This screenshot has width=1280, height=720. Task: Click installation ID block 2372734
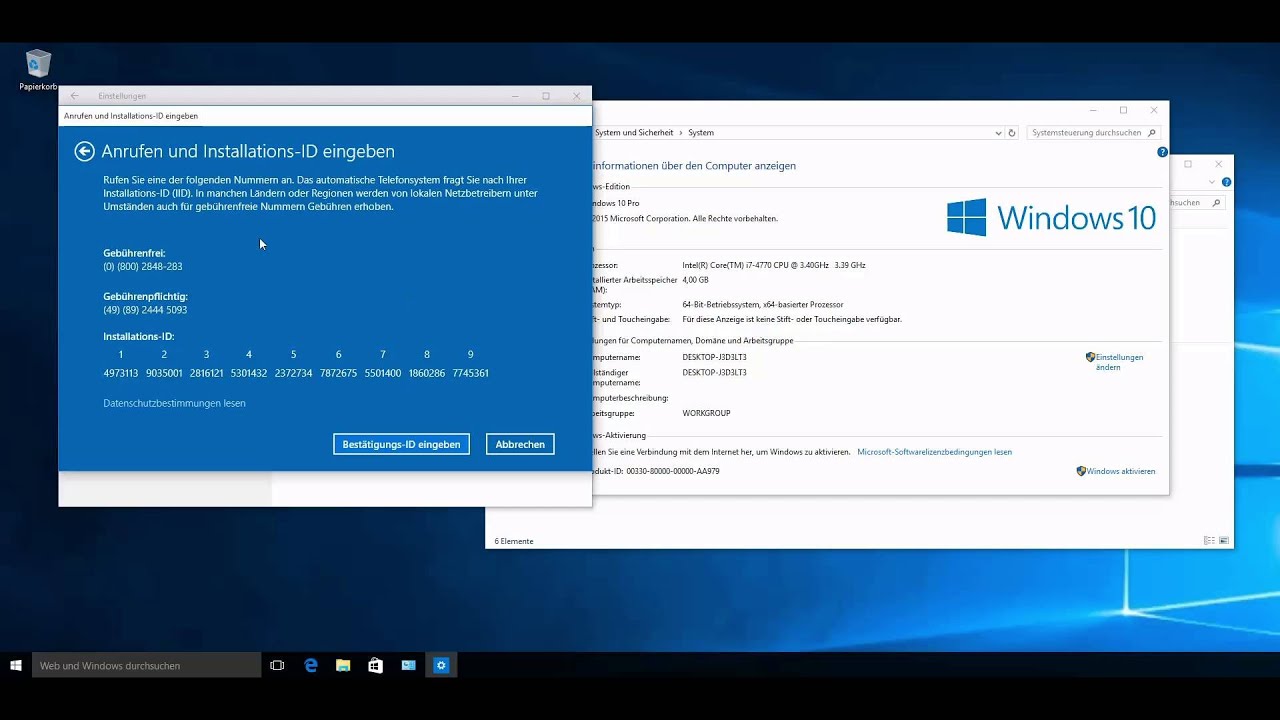(x=294, y=373)
